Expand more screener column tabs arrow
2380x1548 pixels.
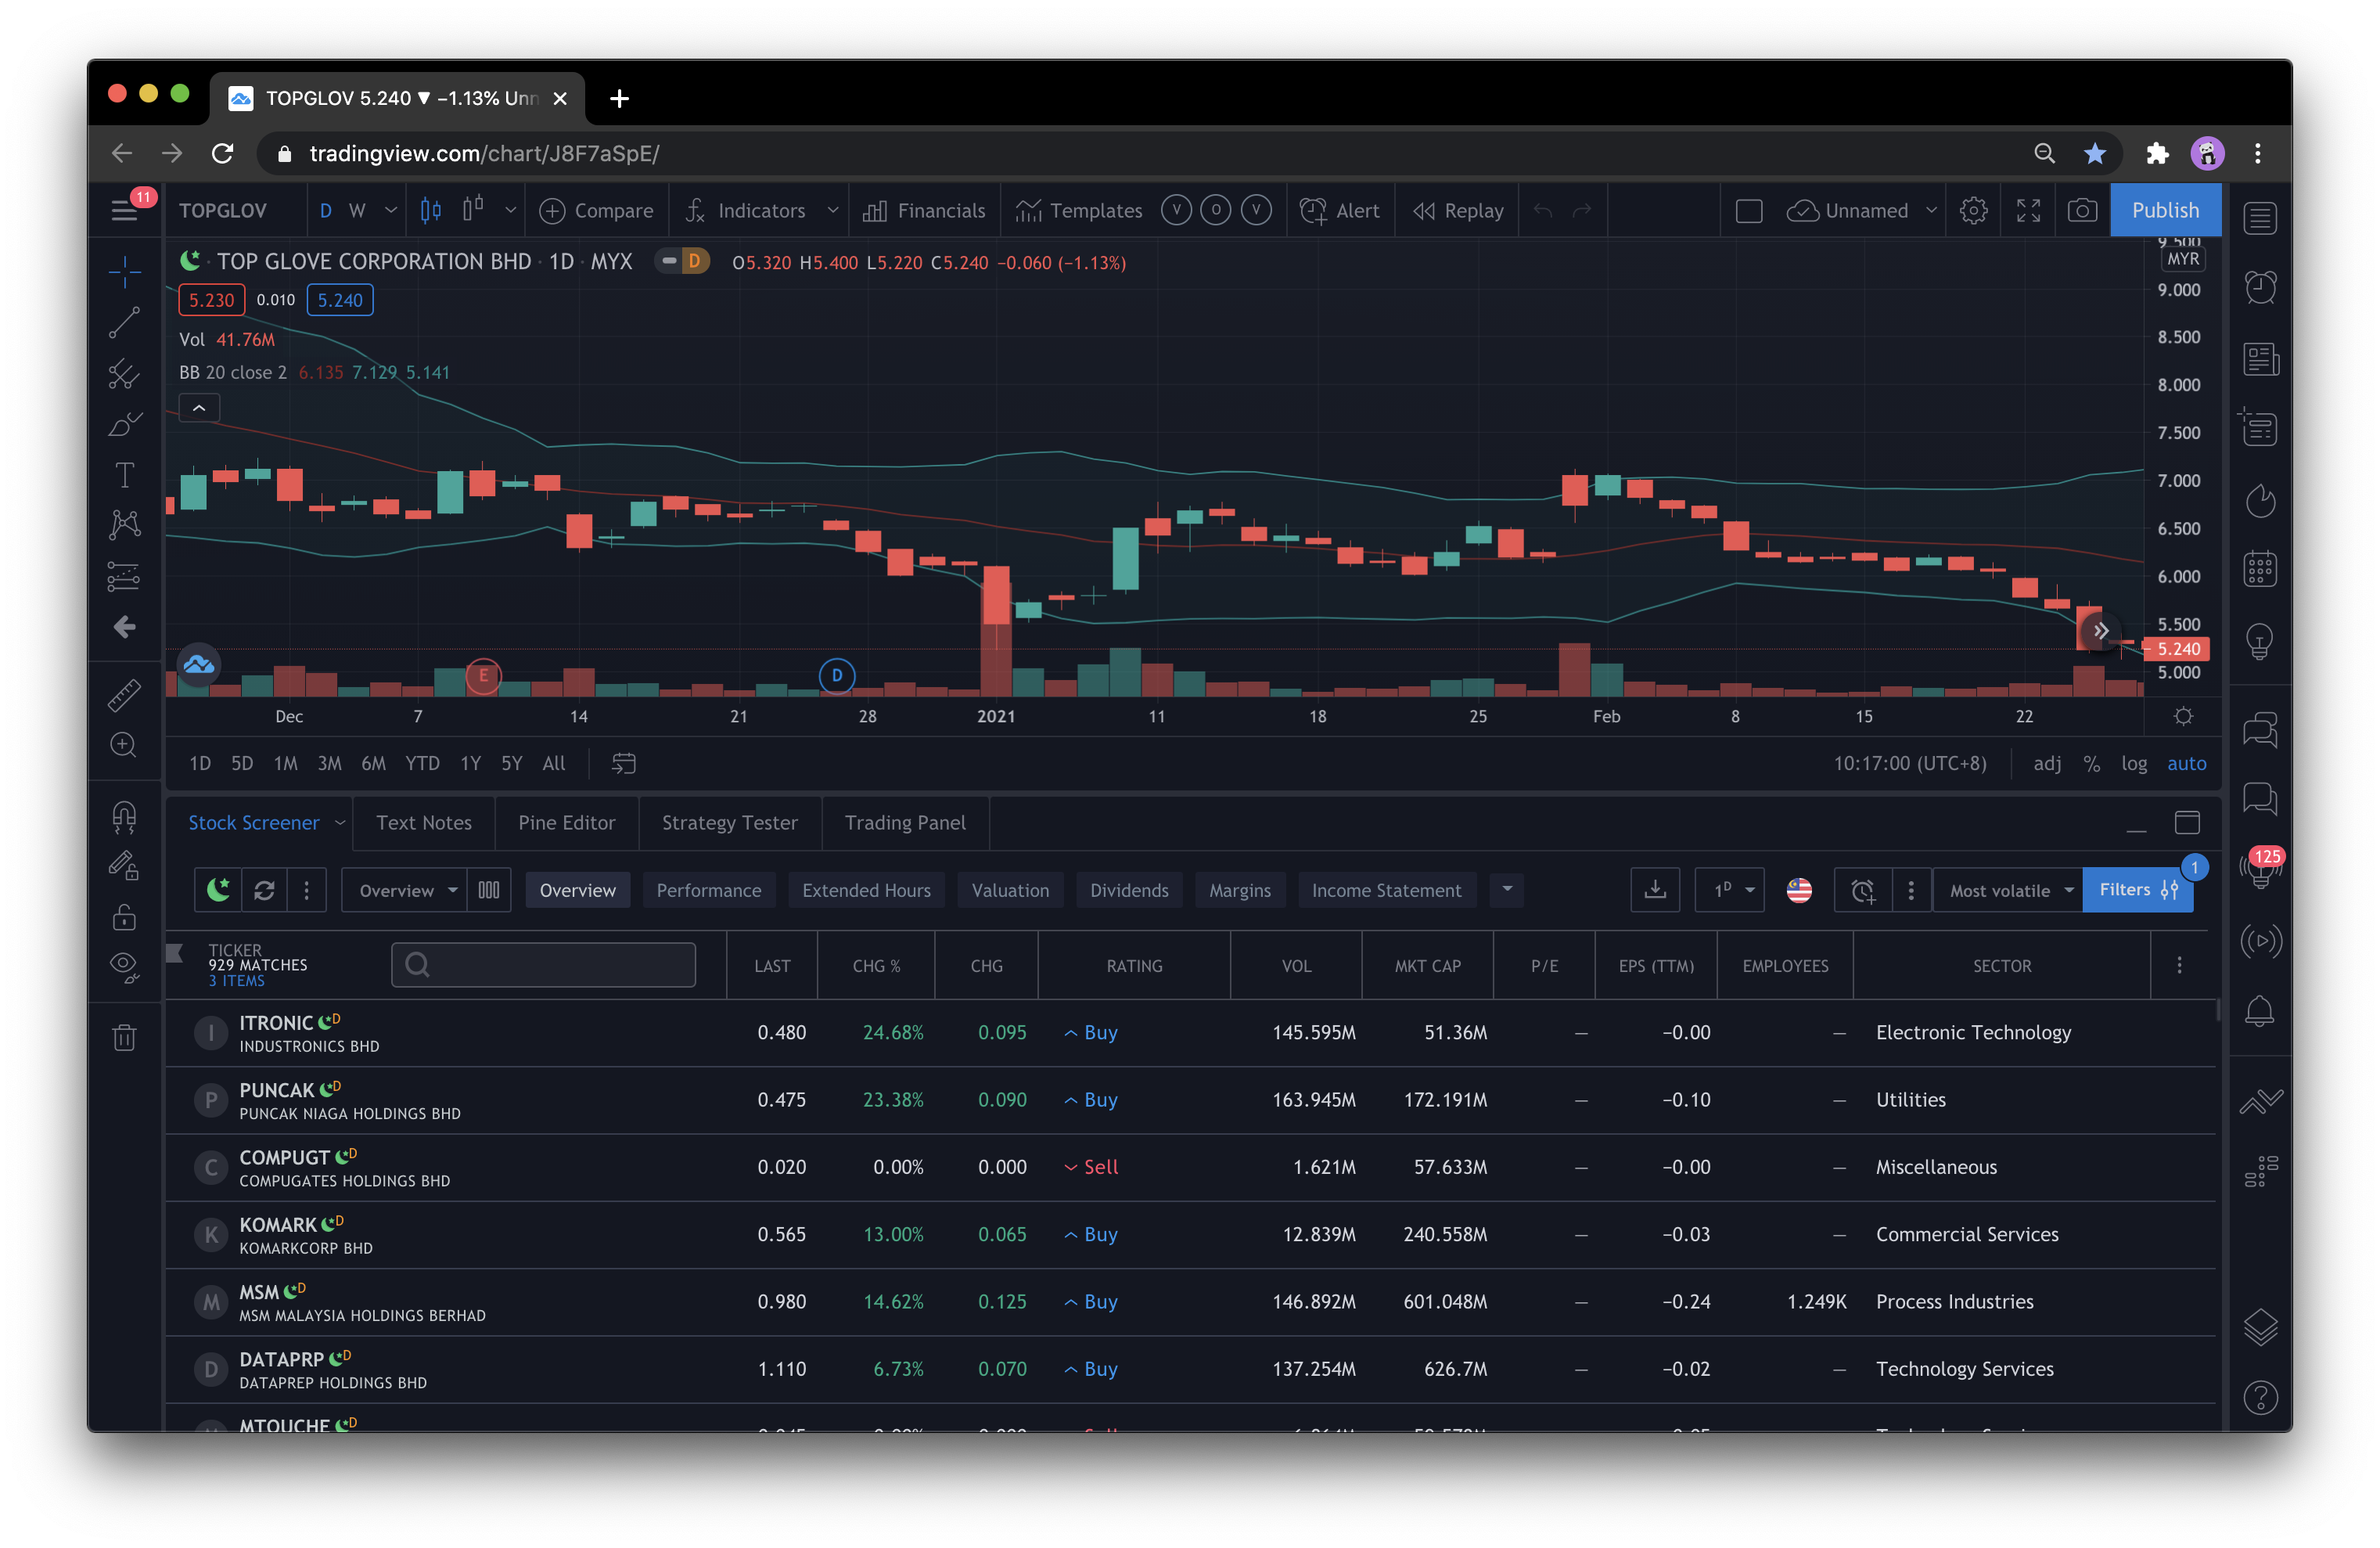pyautogui.click(x=1507, y=890)
